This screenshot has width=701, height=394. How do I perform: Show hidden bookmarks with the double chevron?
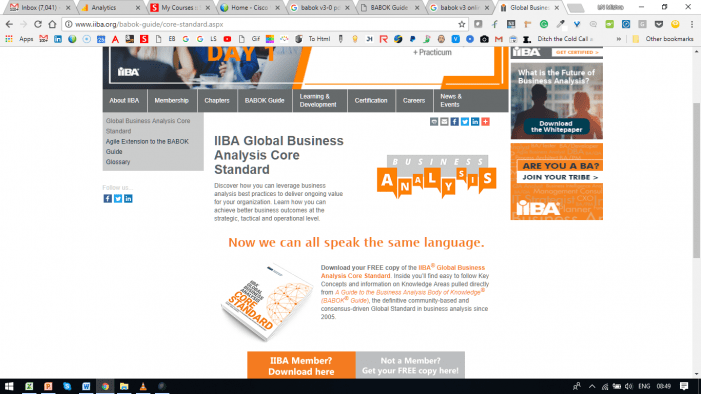pos(619,39)
